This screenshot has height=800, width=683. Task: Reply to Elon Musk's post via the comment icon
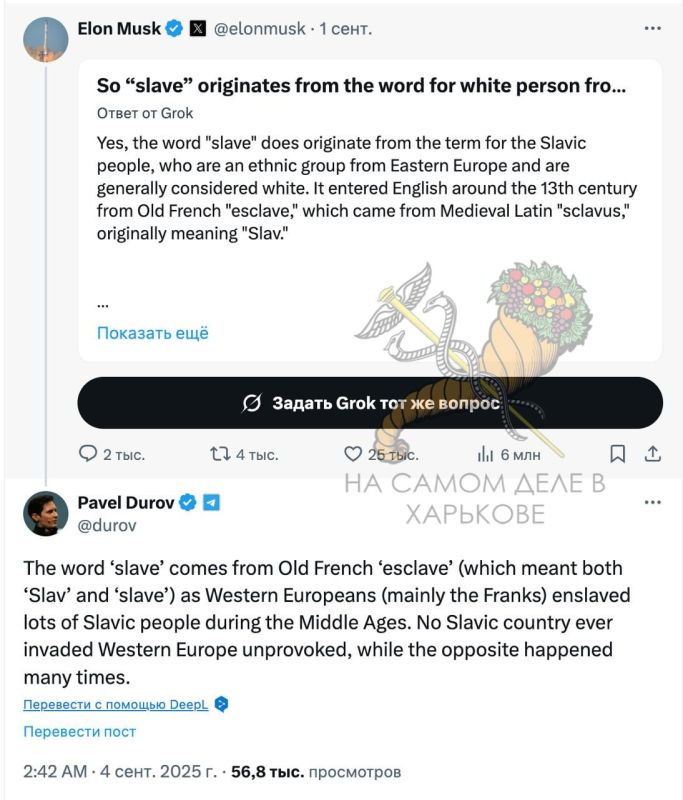89,453
